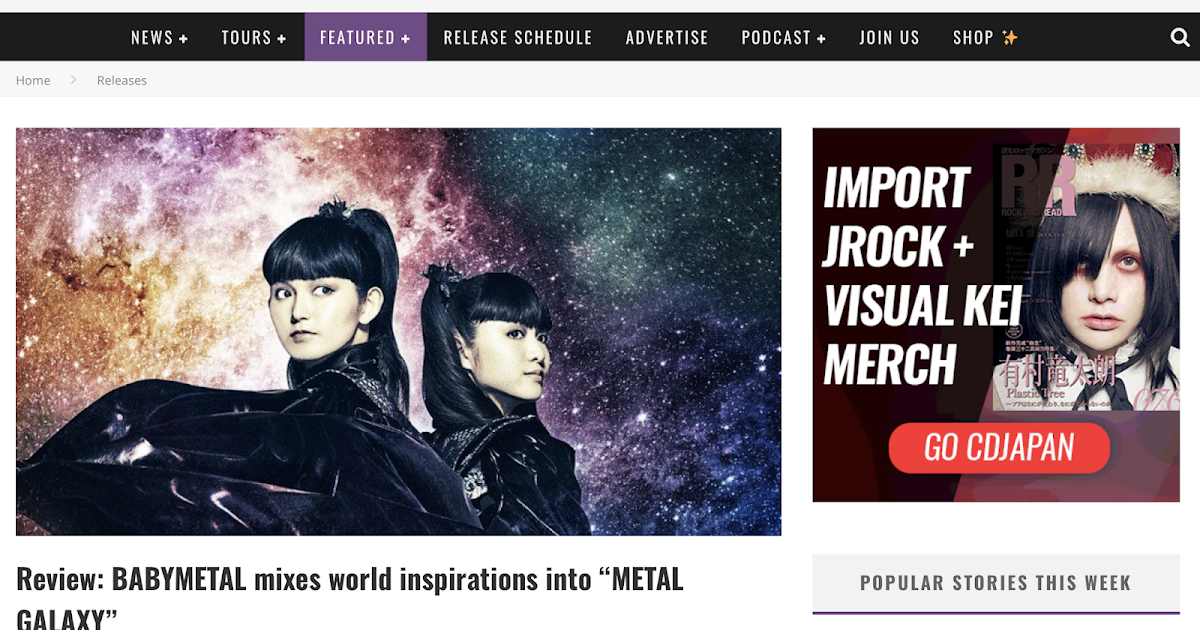
Task: Select the Popular Stories This Week heading
Action: (996, 583)
